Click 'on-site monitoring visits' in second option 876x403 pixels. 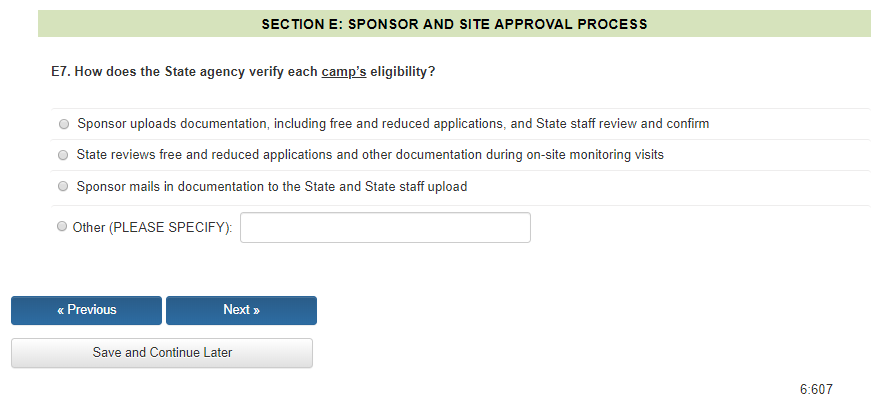coord(589,155)
